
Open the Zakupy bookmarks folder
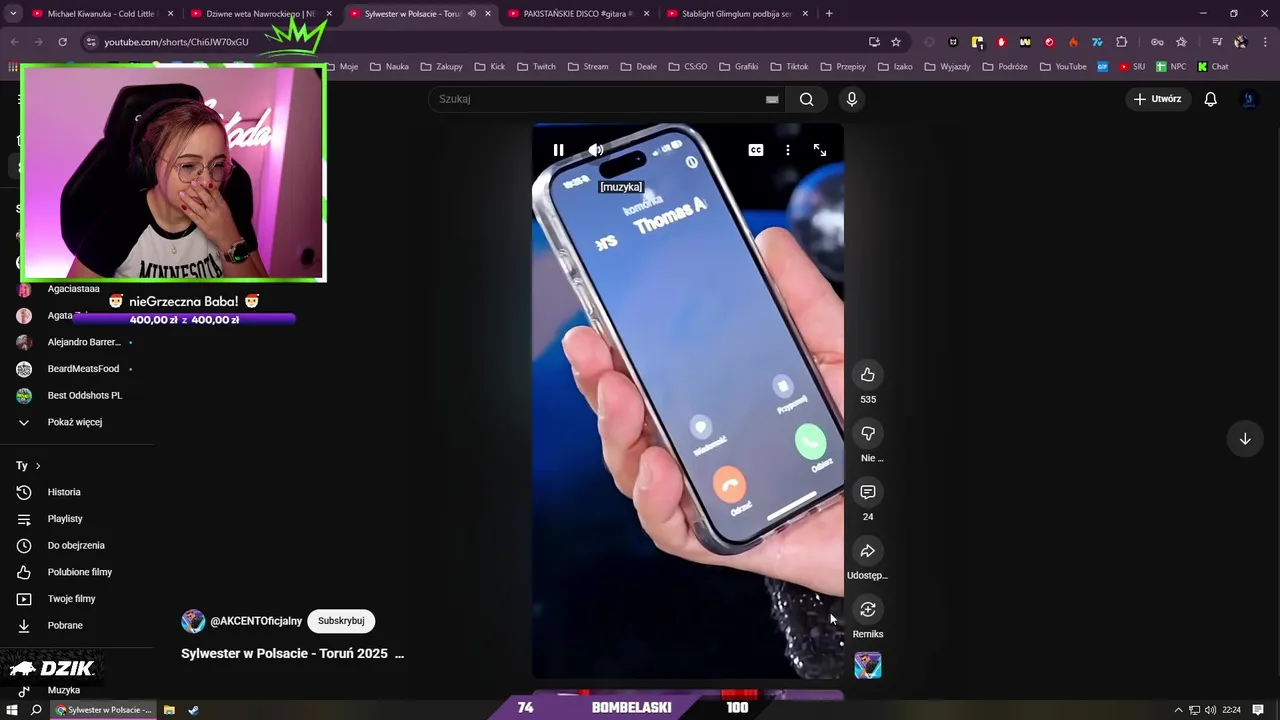[x=442, y=67]
